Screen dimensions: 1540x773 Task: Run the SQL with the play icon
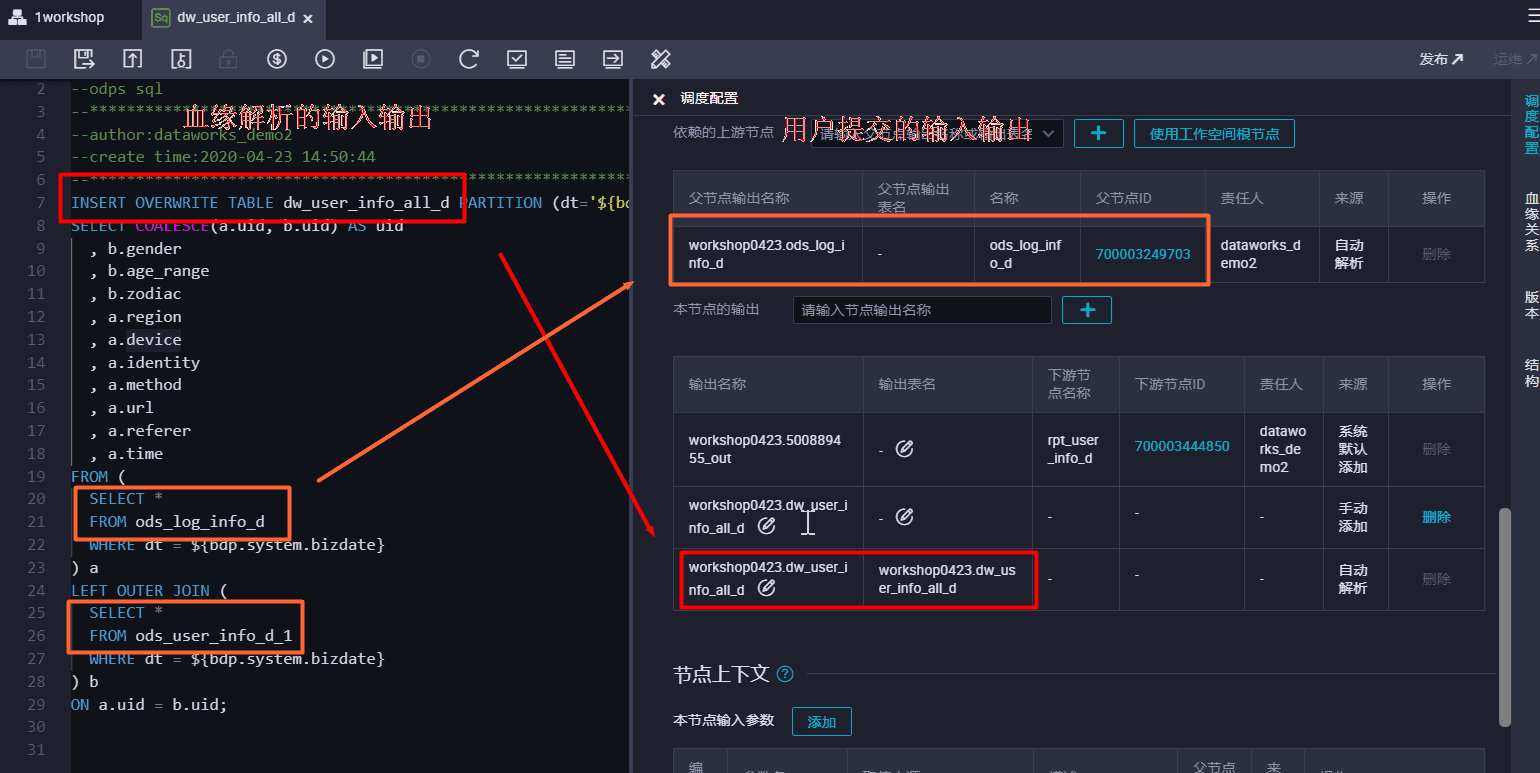tap(325, 59)
